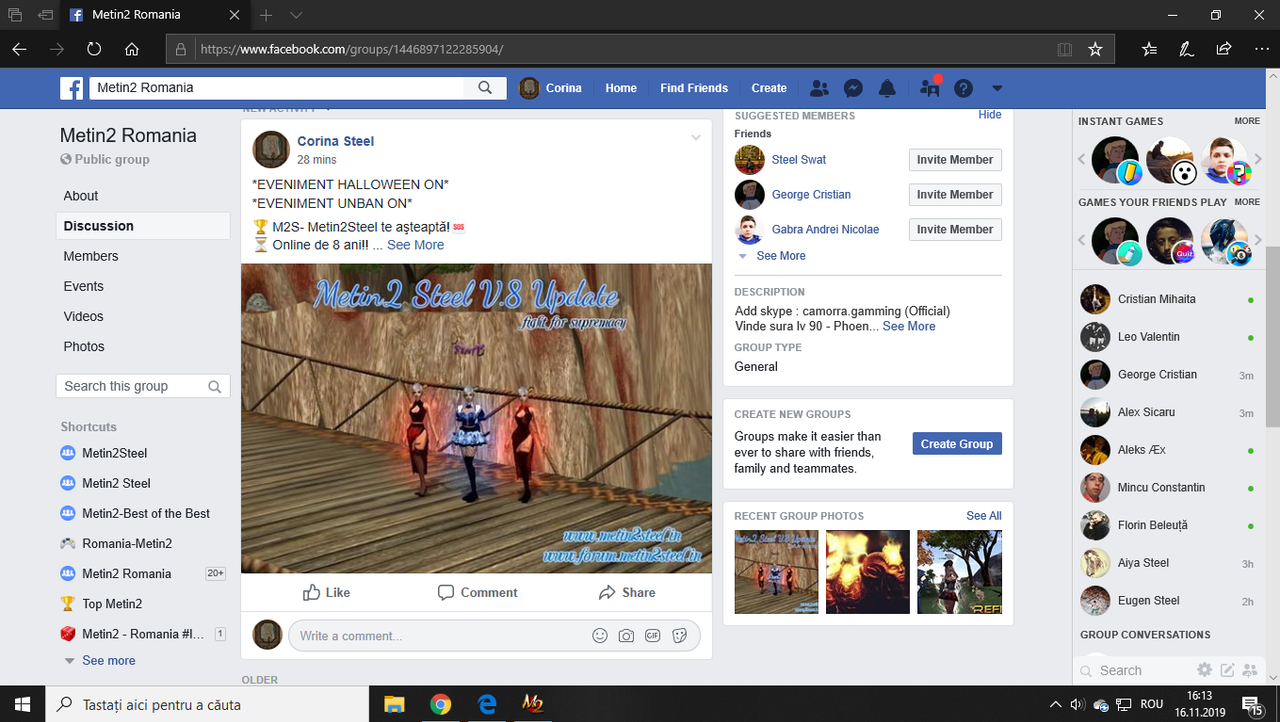Show hidden system tray icons
1280x722 pixels.
click(x=1056, y=704)
